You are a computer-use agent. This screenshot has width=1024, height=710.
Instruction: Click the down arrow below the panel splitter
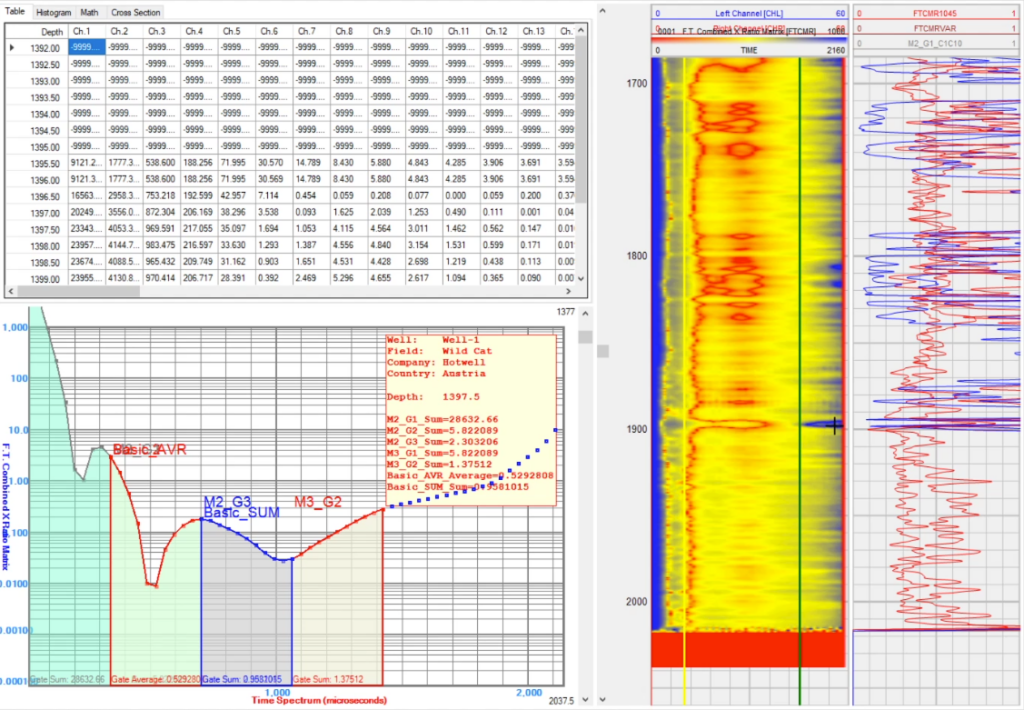[603, 700]
